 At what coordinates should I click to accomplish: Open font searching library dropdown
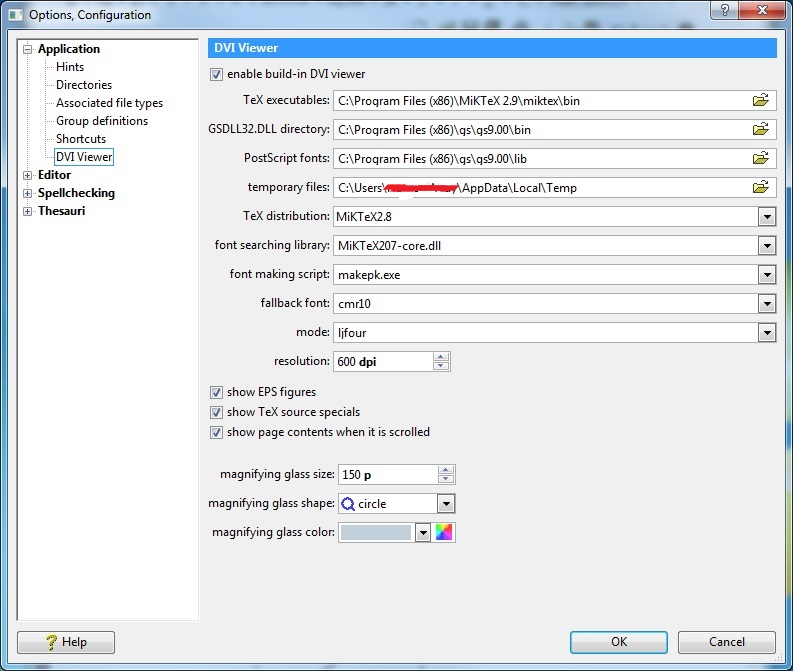pyautogui.click(x=767, y=246)
